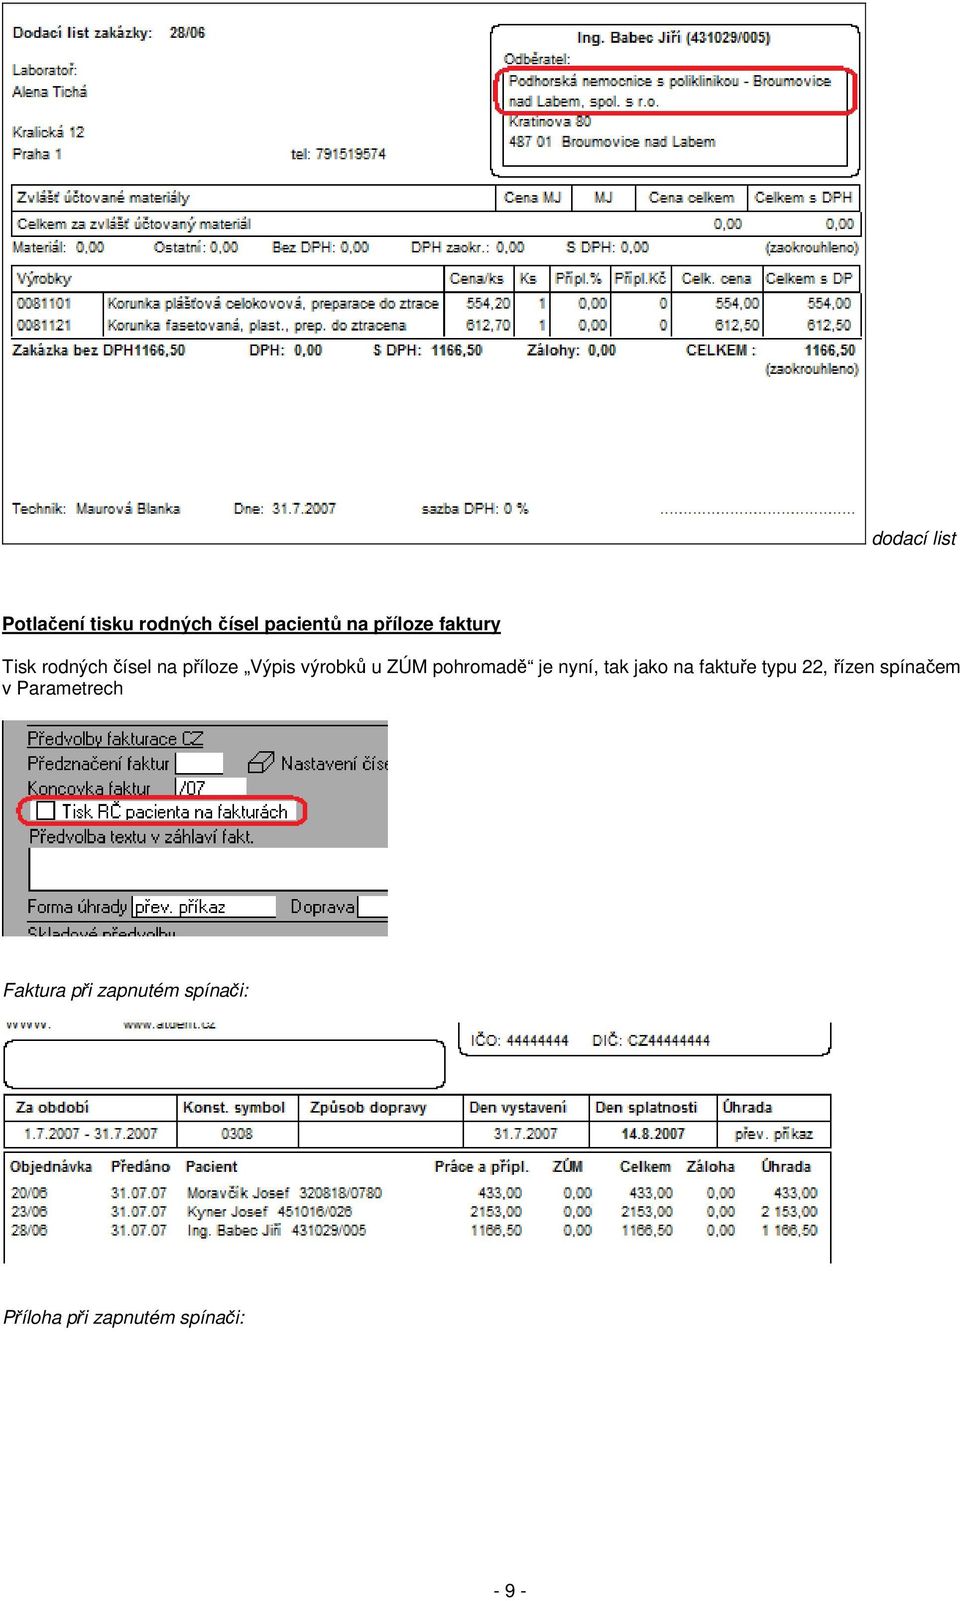Screen dimensions: 960x1601
Task: Click product code 0081121
Action: (44, 325)
